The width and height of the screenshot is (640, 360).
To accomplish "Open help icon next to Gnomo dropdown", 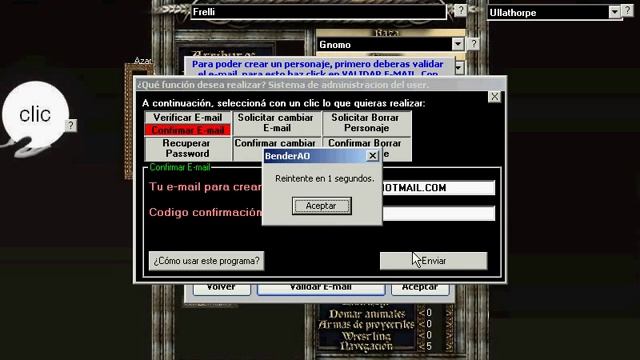I will tap(473, 44).
